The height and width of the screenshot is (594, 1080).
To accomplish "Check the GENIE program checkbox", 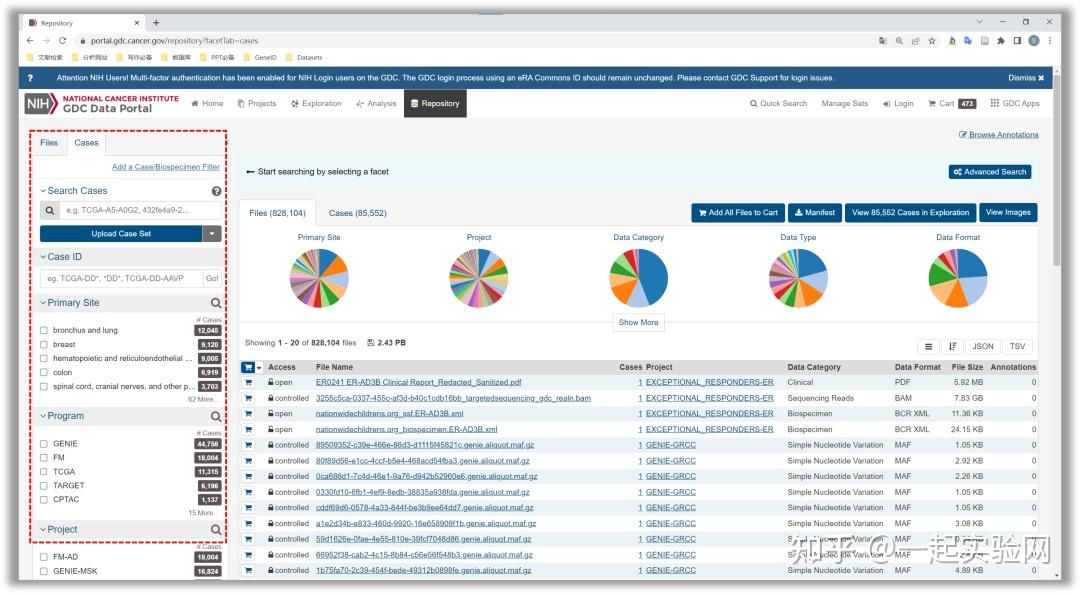I will [43, 444].
